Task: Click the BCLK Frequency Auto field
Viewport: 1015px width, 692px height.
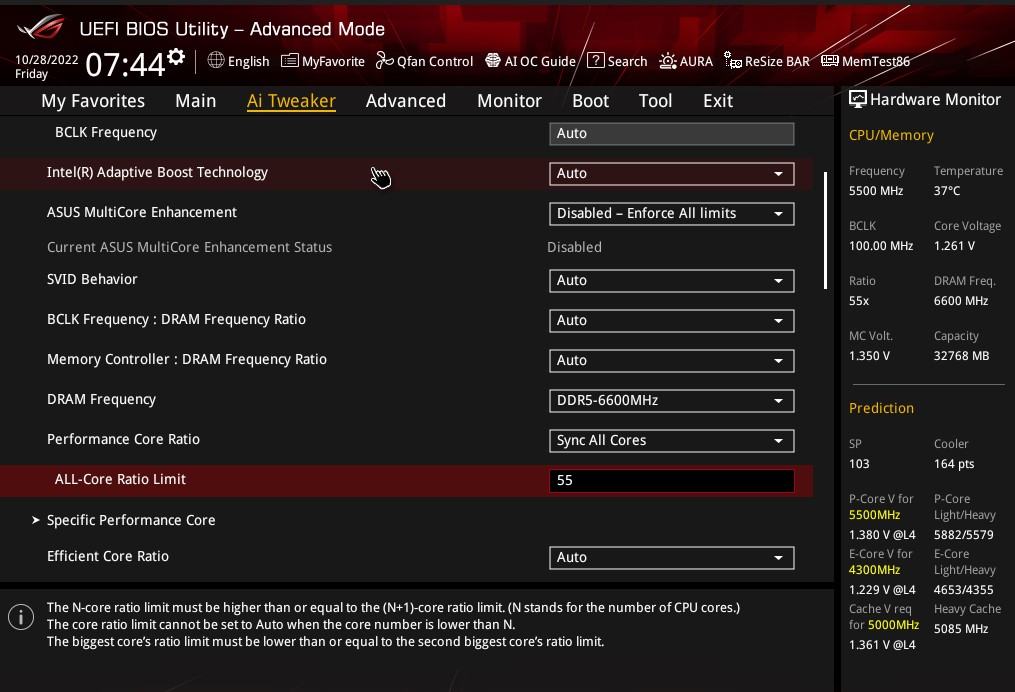Action: (671, 133)
